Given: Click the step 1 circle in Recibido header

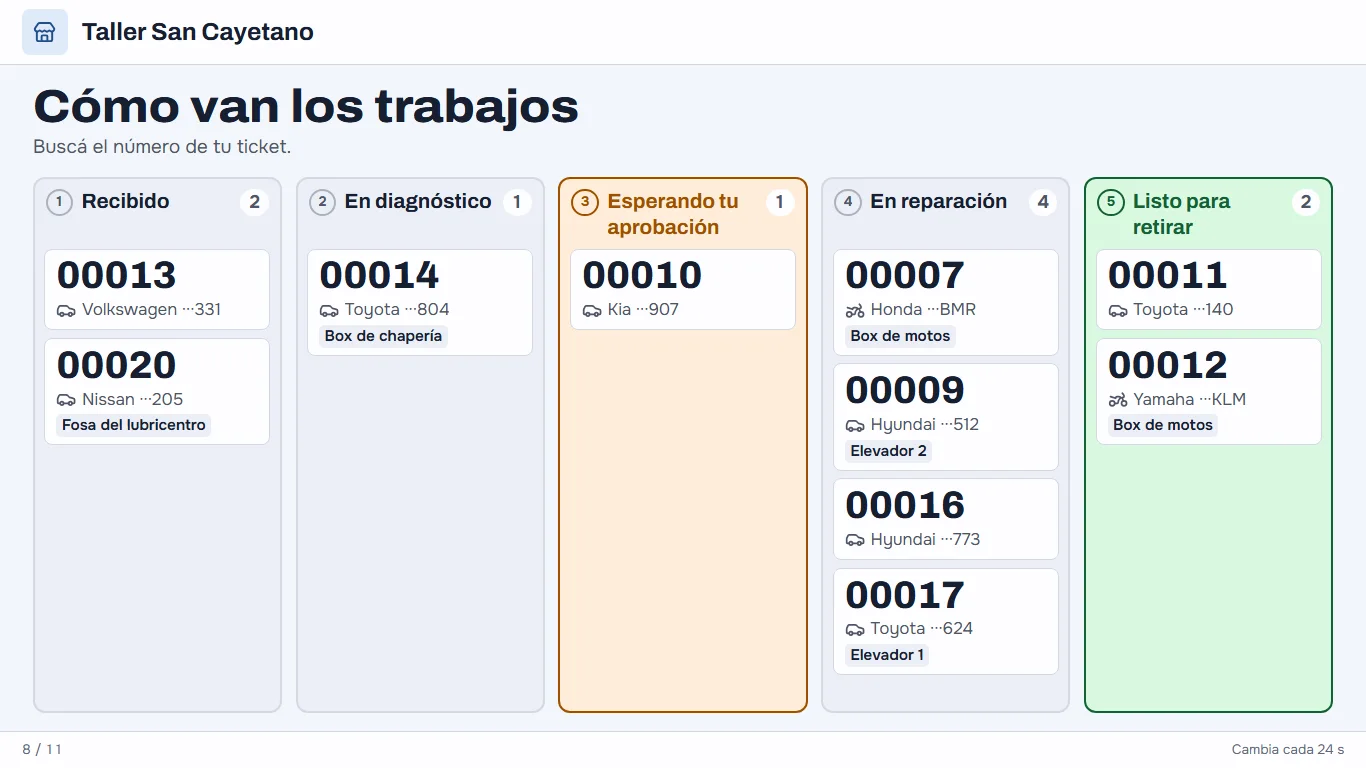Looking at the screenshot, I should point(59,202).
